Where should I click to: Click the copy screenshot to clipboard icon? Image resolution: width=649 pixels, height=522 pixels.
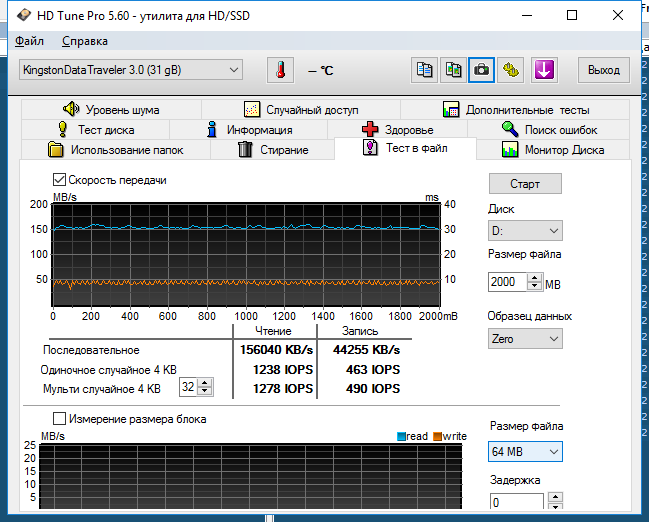click(453, 70)
